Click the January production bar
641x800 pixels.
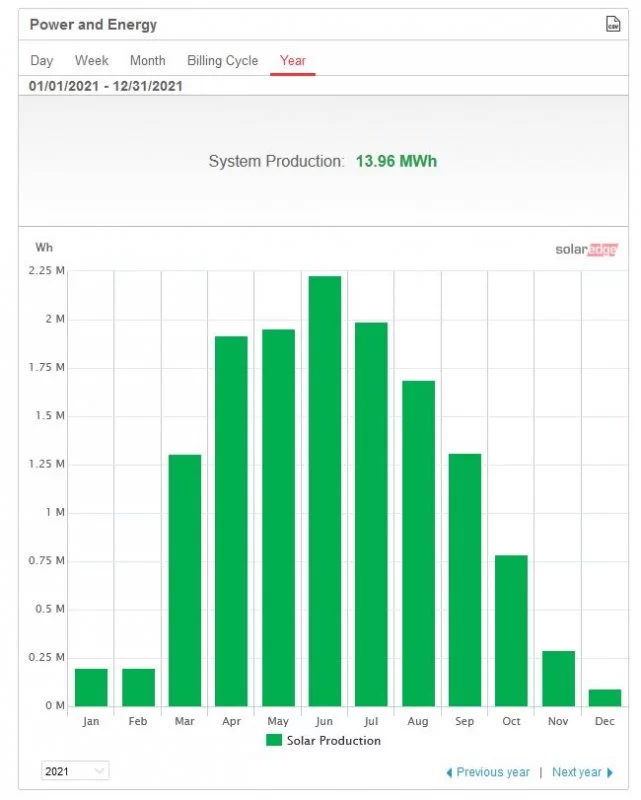(91, 687)
